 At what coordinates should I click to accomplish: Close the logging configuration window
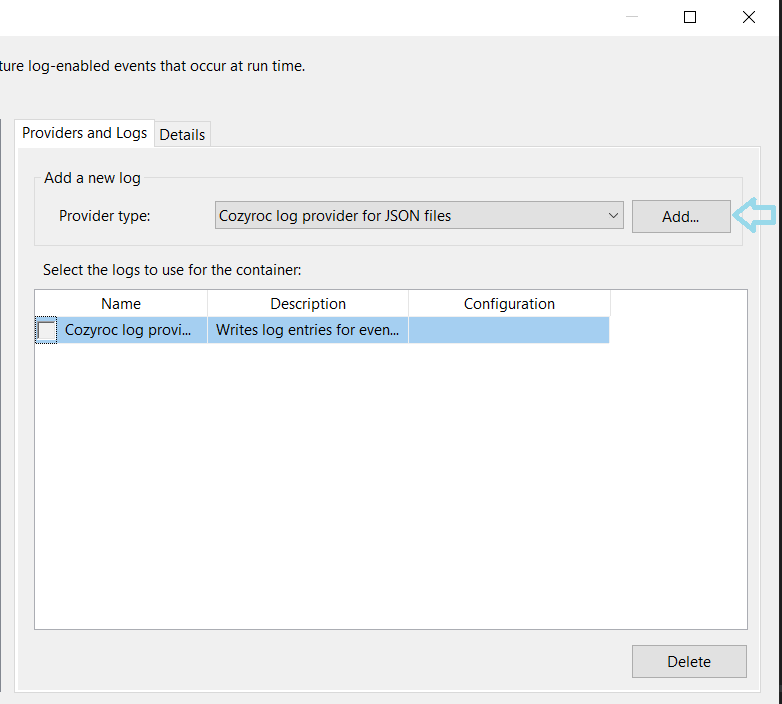pyautogui.click(x=748, y=17)
